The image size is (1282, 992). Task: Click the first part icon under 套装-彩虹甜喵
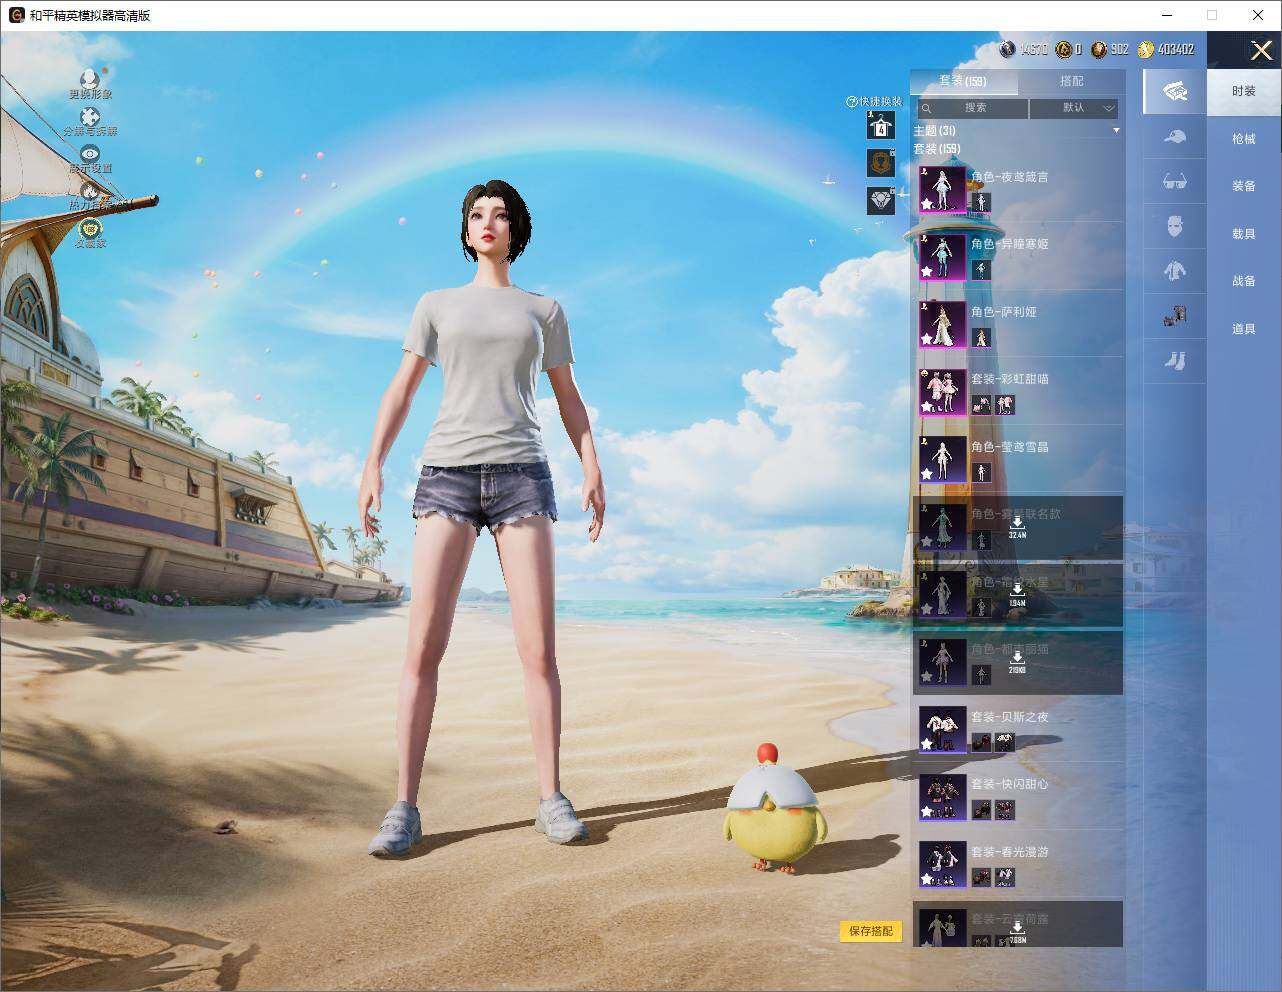[x=981, y=404]
